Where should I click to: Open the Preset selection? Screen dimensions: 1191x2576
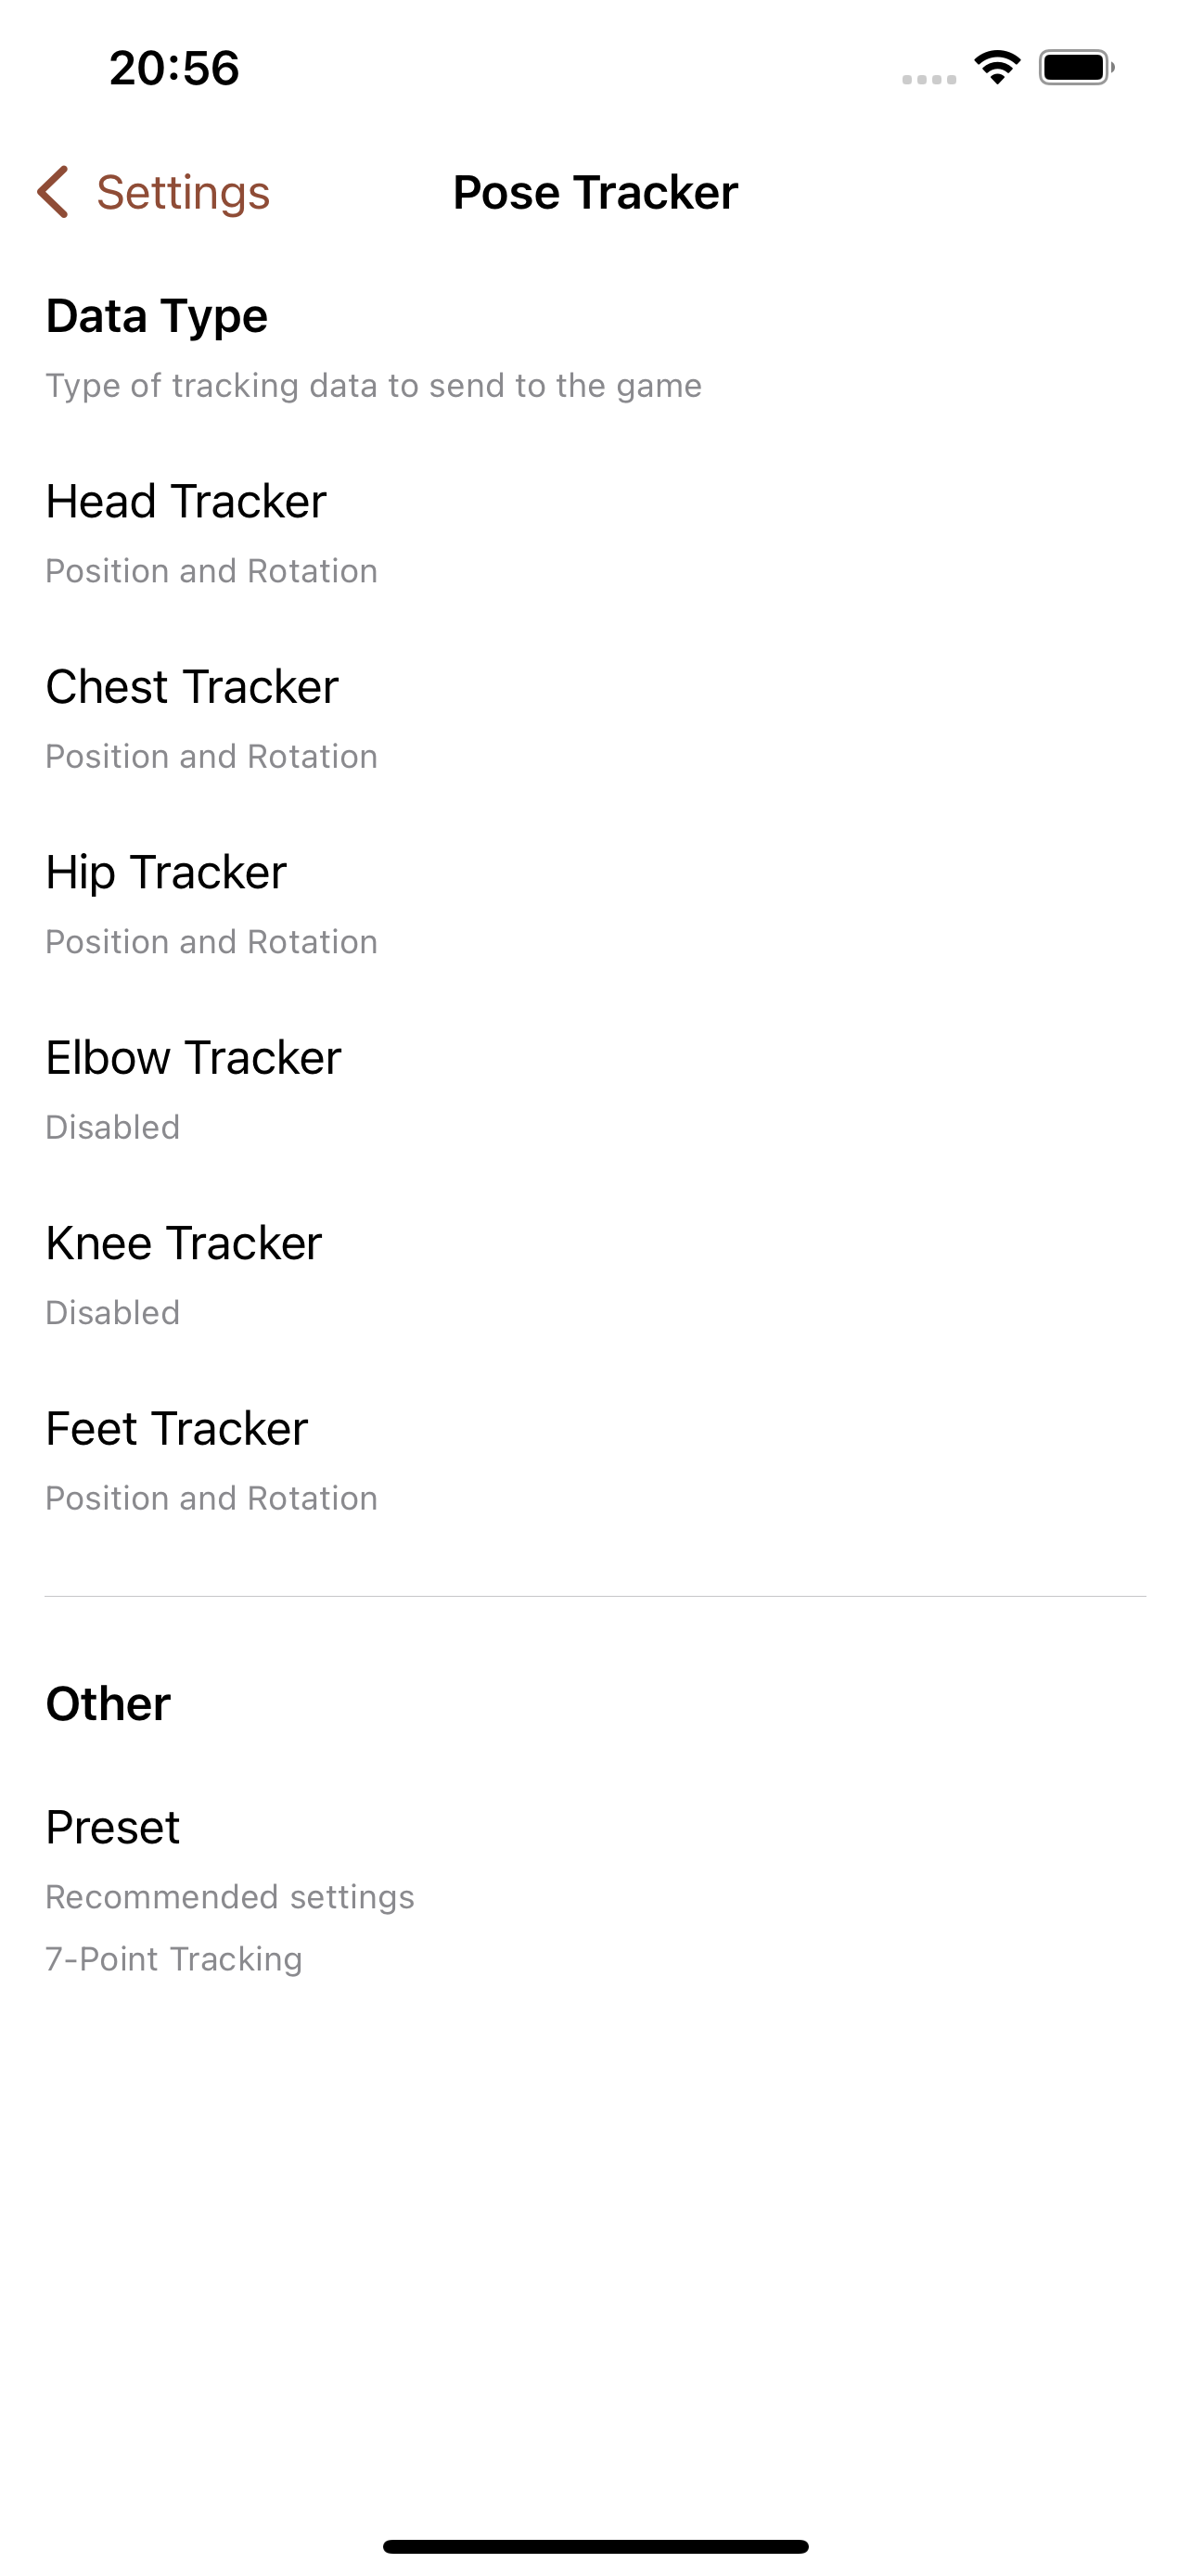click(595, 1889)
